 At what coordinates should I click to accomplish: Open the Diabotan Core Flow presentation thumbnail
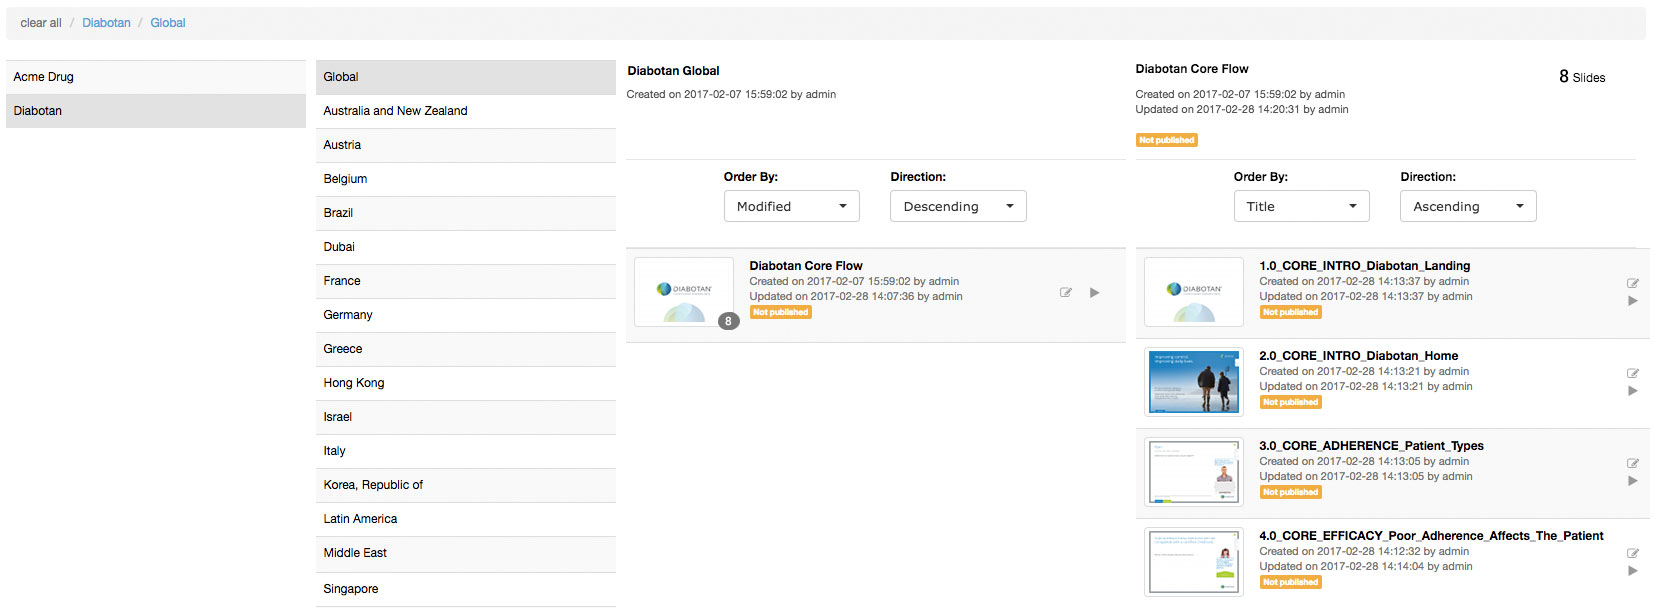(x=684, y=292)
